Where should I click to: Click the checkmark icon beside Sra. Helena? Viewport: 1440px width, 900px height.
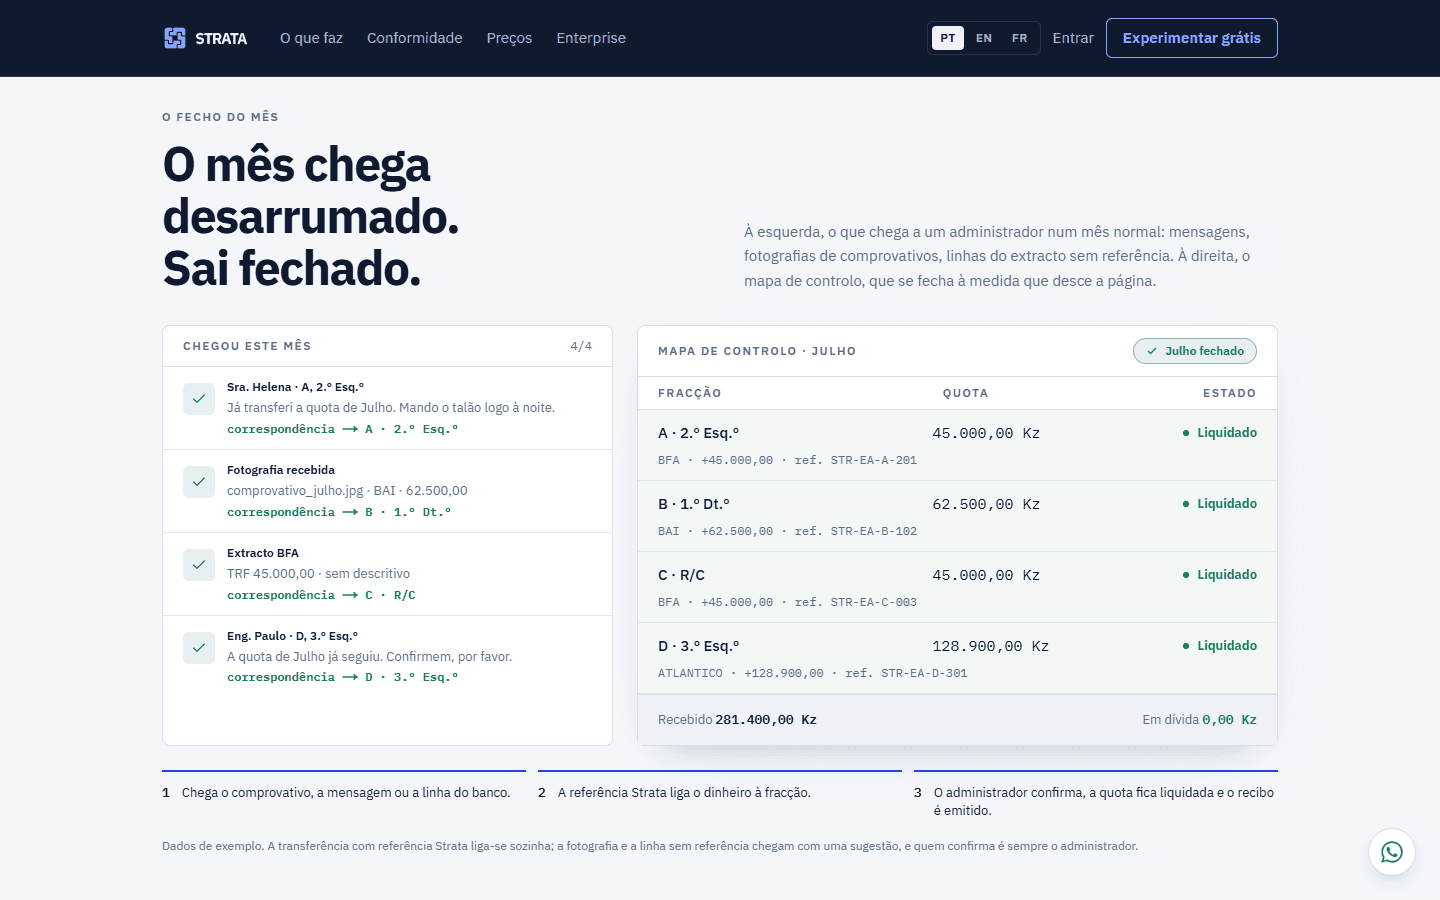tap(199, 399)
